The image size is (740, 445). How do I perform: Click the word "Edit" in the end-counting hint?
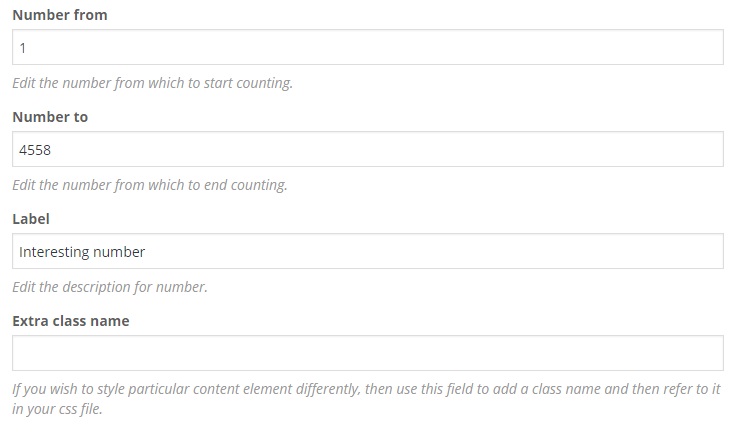point(24,185)
